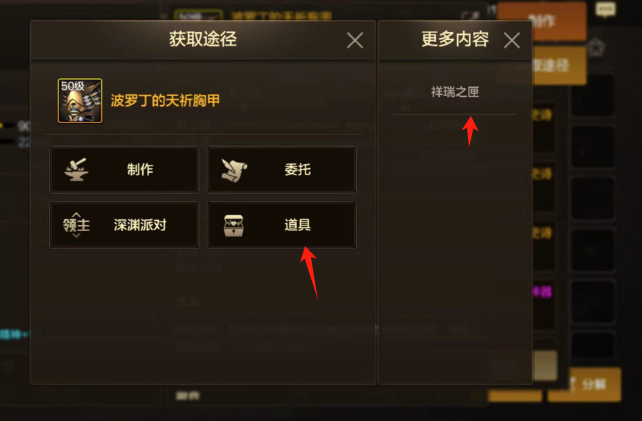The height and width of the screenshot is (421, 642).
Task: Click the 深渊派对 text label
Action: pyautogui.click(x=140, y=225)
